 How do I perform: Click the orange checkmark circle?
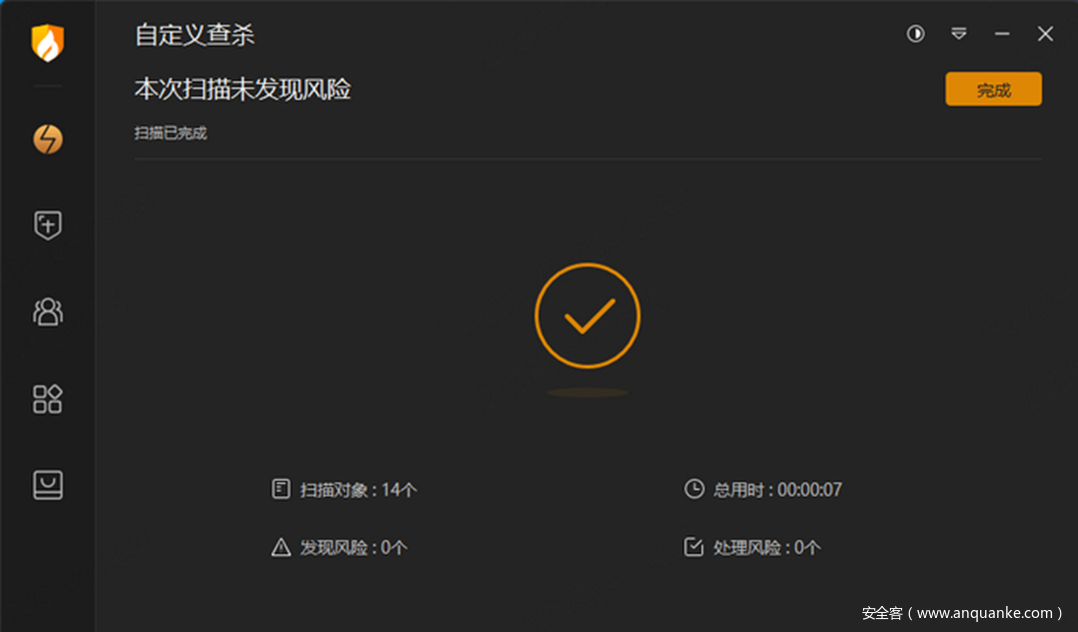click(587, 316)
